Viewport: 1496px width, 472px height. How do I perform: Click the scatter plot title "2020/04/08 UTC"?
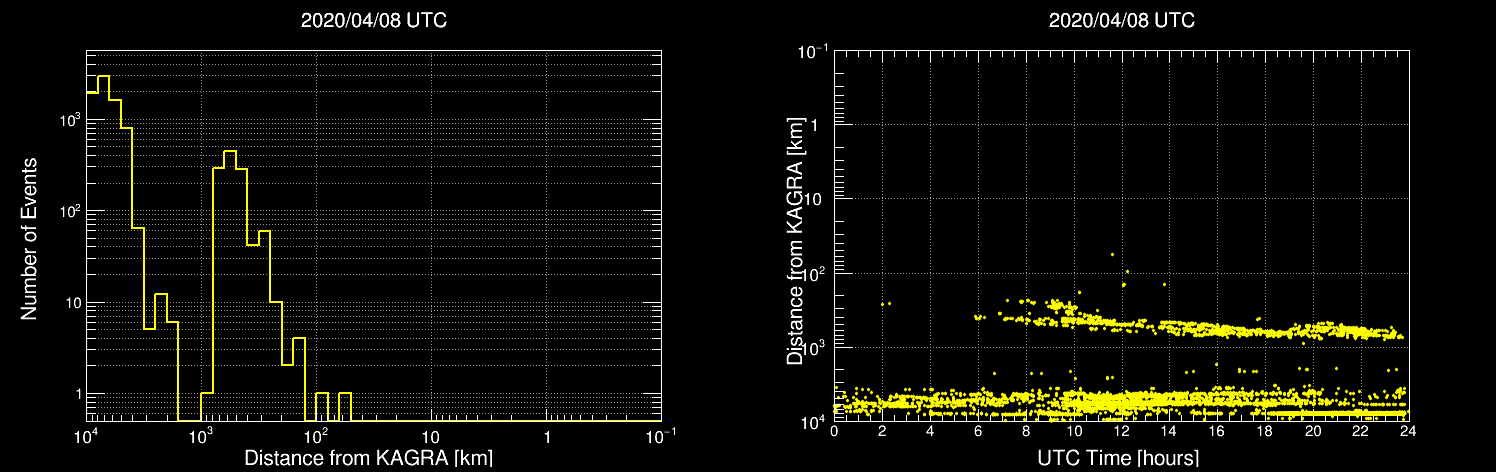coord(1121,20)
